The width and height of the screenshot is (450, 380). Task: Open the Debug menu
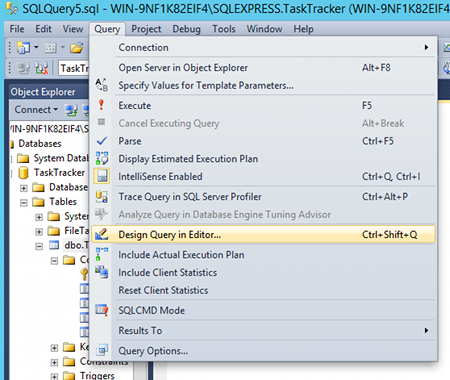pos(186,29)
